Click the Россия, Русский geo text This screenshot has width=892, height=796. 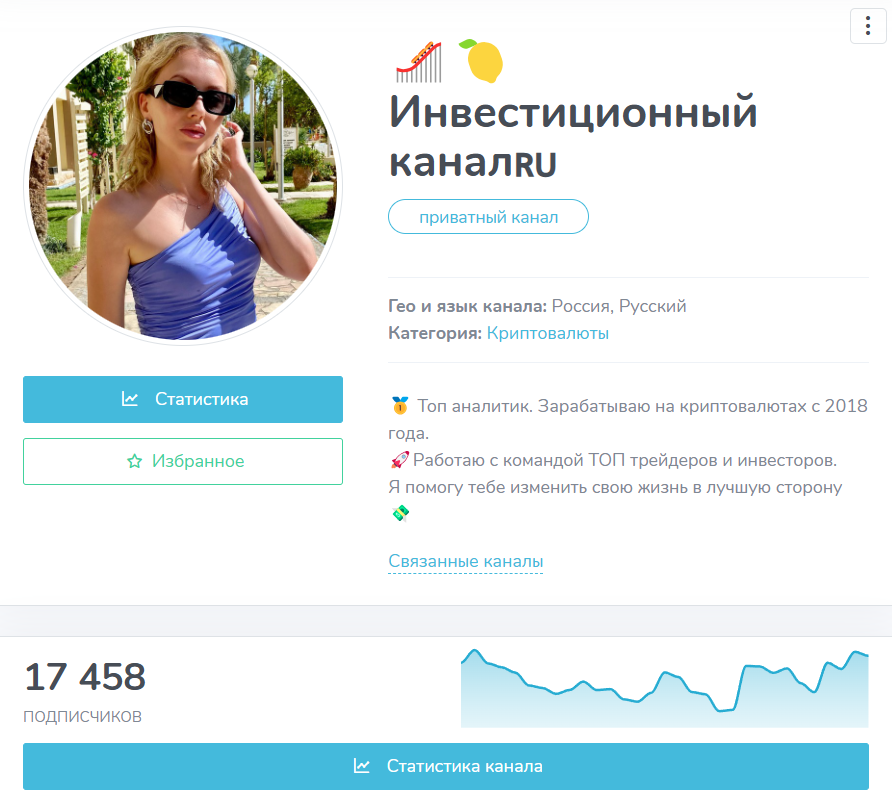click(619, 306)
